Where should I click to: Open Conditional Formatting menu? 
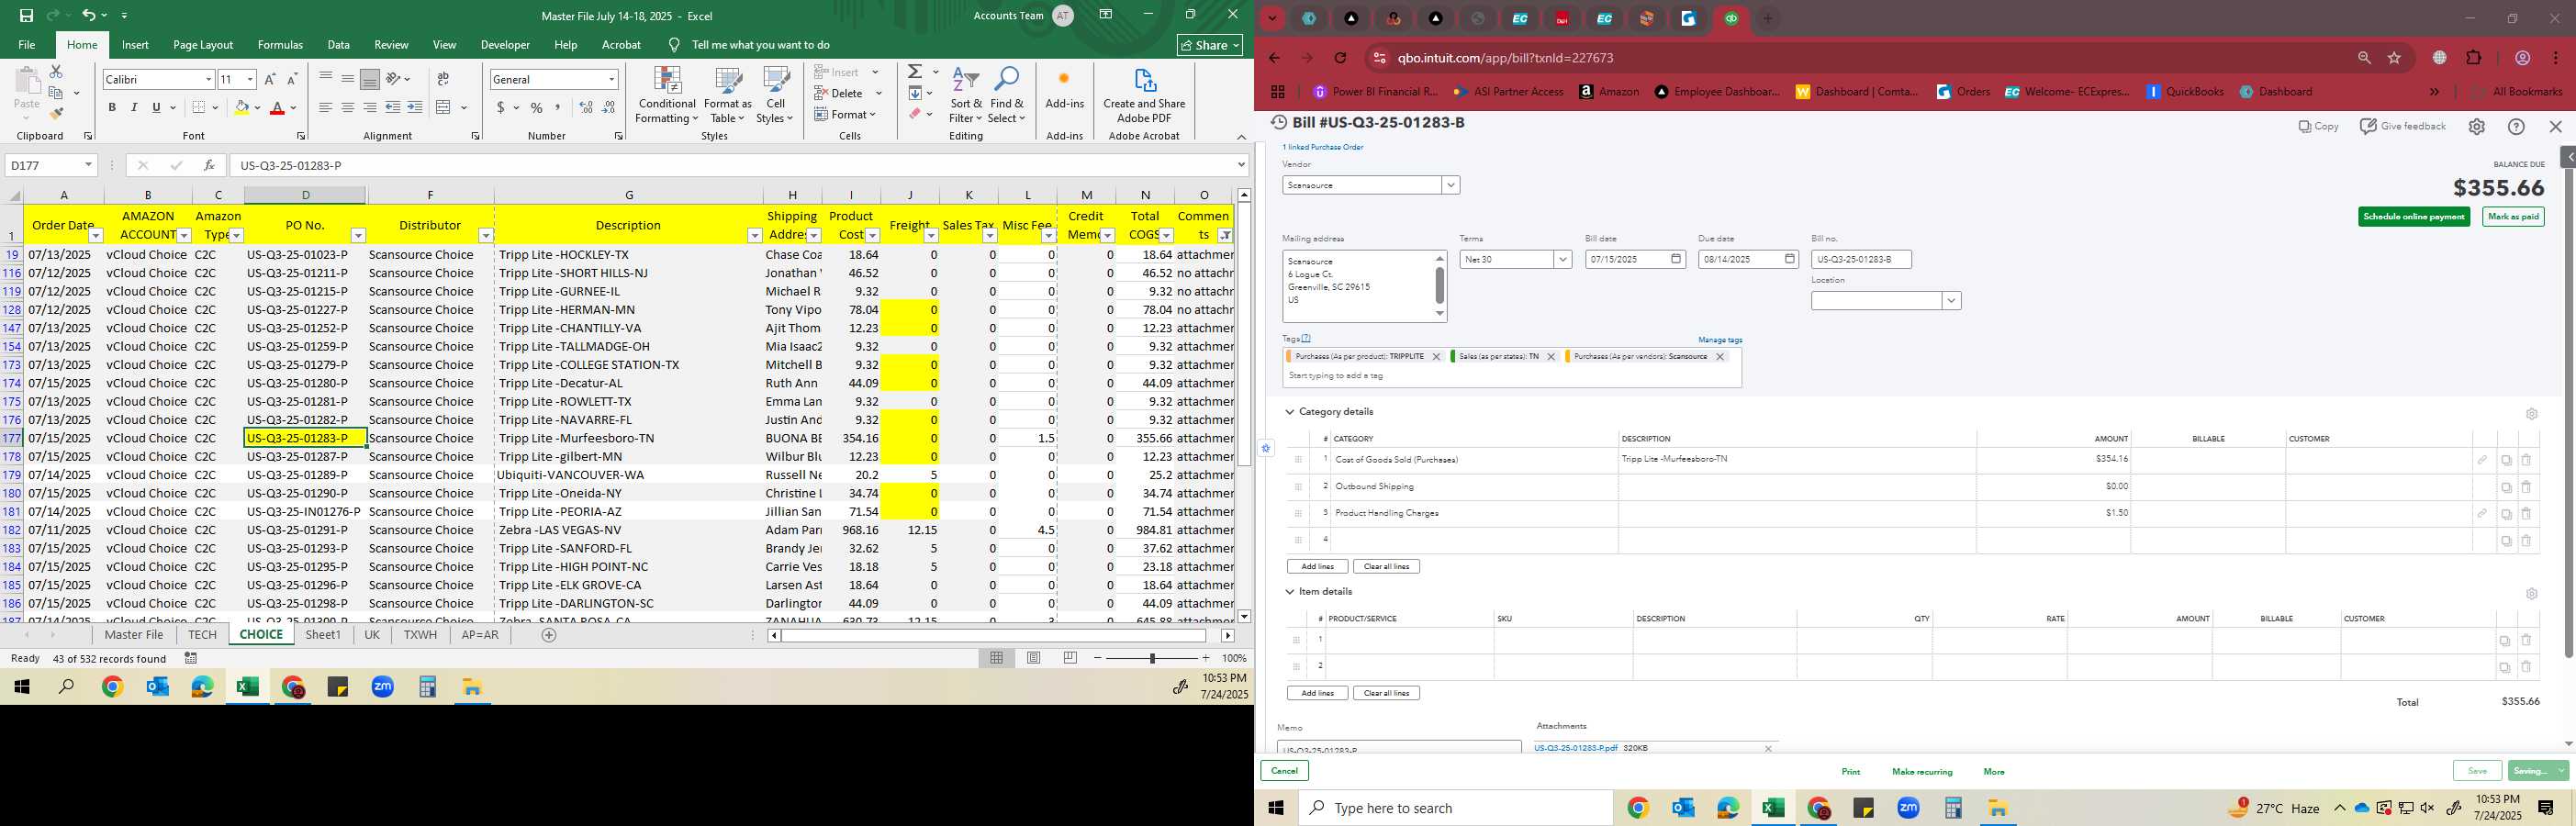pyautogui.click(x=667, y=95)
